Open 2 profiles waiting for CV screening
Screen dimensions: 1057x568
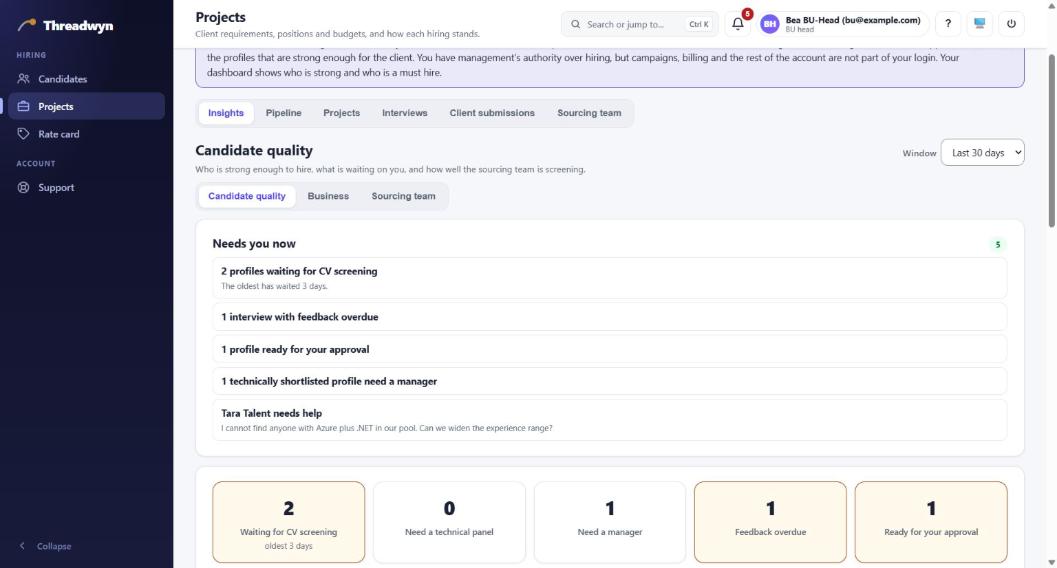pyautogui.click(x=609, y=278)
